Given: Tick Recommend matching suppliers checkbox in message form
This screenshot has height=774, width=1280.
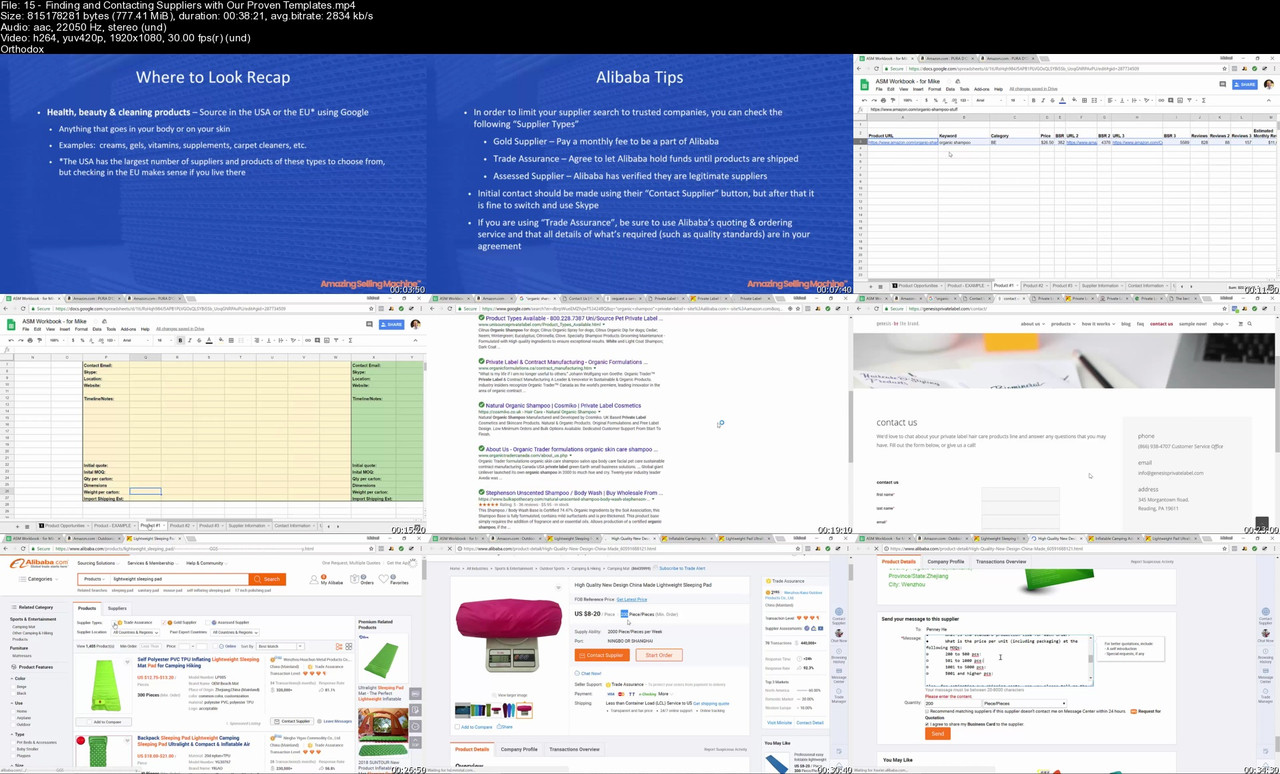Looking at the screenshot, I should (927, 711).
